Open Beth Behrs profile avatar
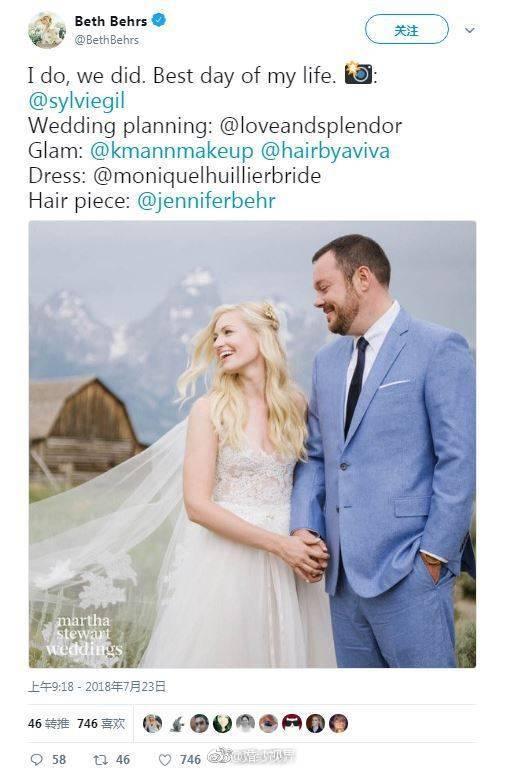The height and width of the screenshot is (771, 506). click(47, 30)
